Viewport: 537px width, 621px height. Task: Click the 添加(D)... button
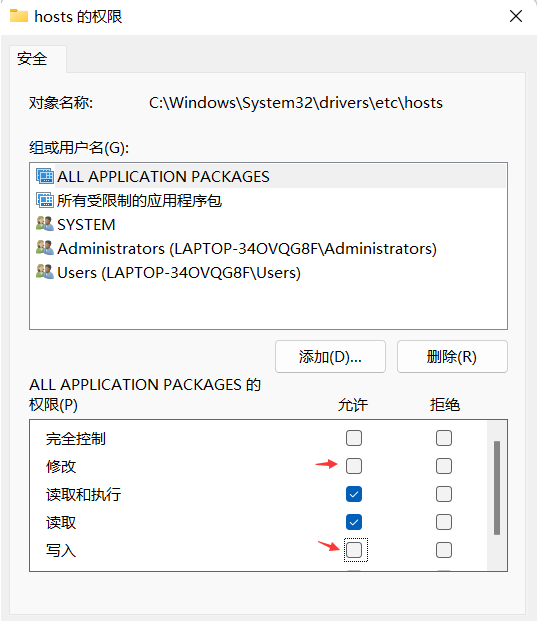pyautogui.click(x=330, y=356)
